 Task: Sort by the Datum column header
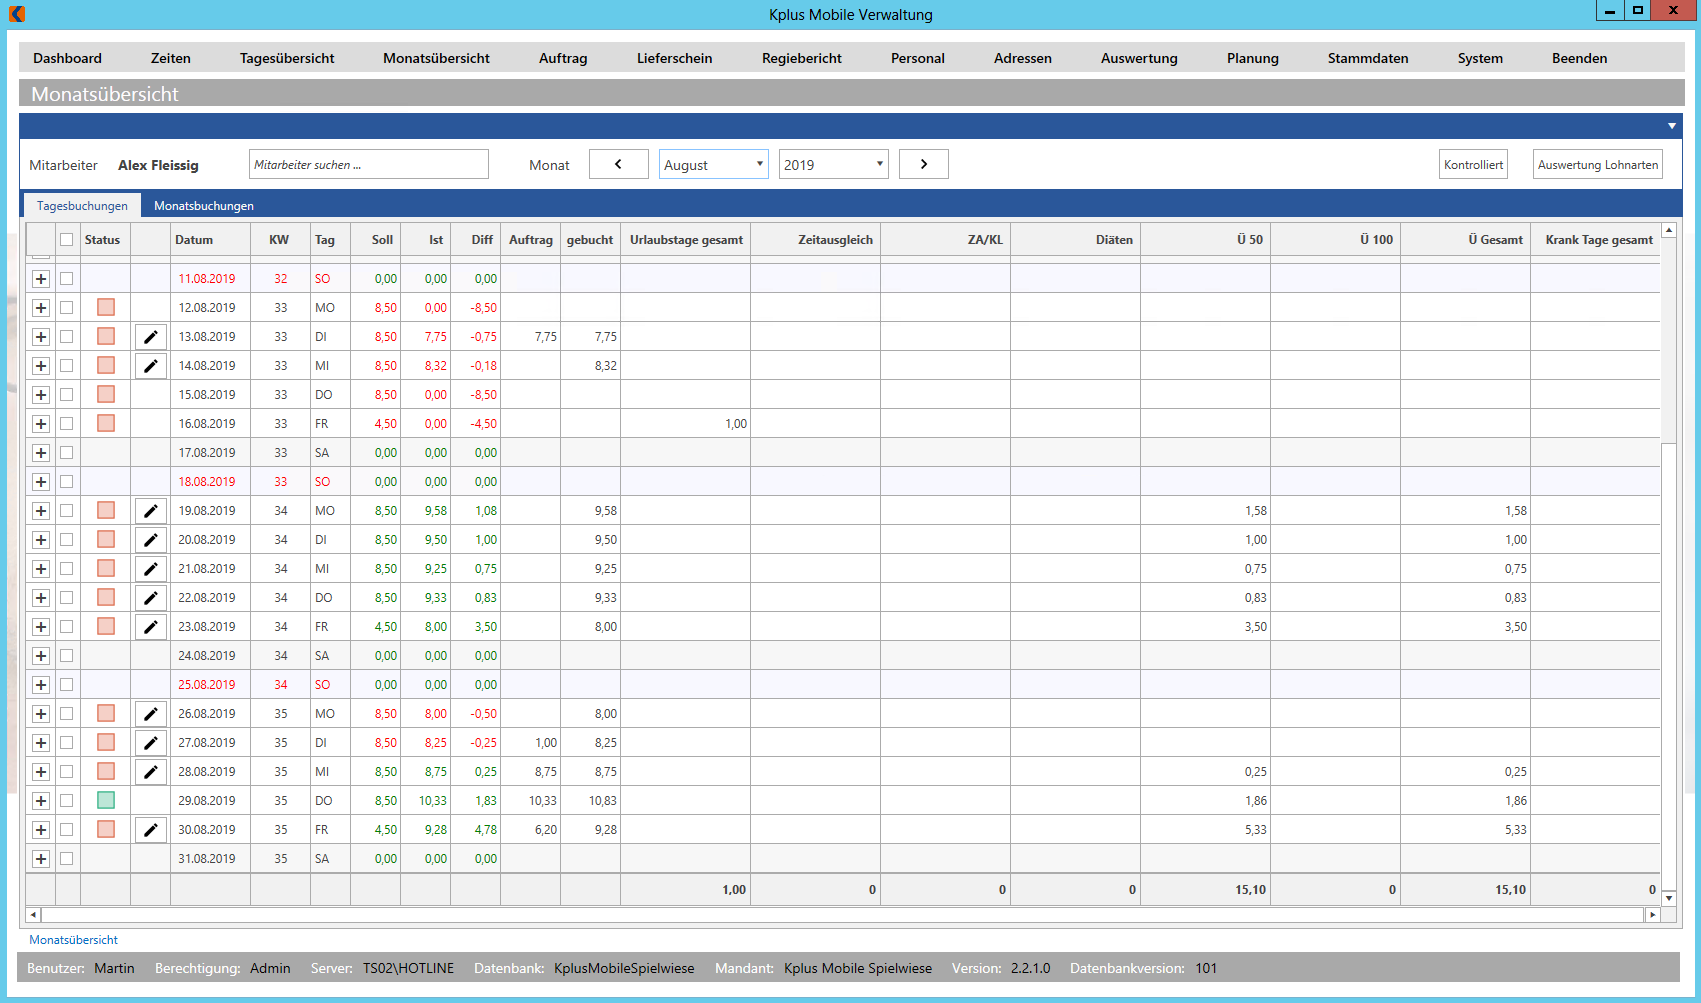[x=210, y=240]
